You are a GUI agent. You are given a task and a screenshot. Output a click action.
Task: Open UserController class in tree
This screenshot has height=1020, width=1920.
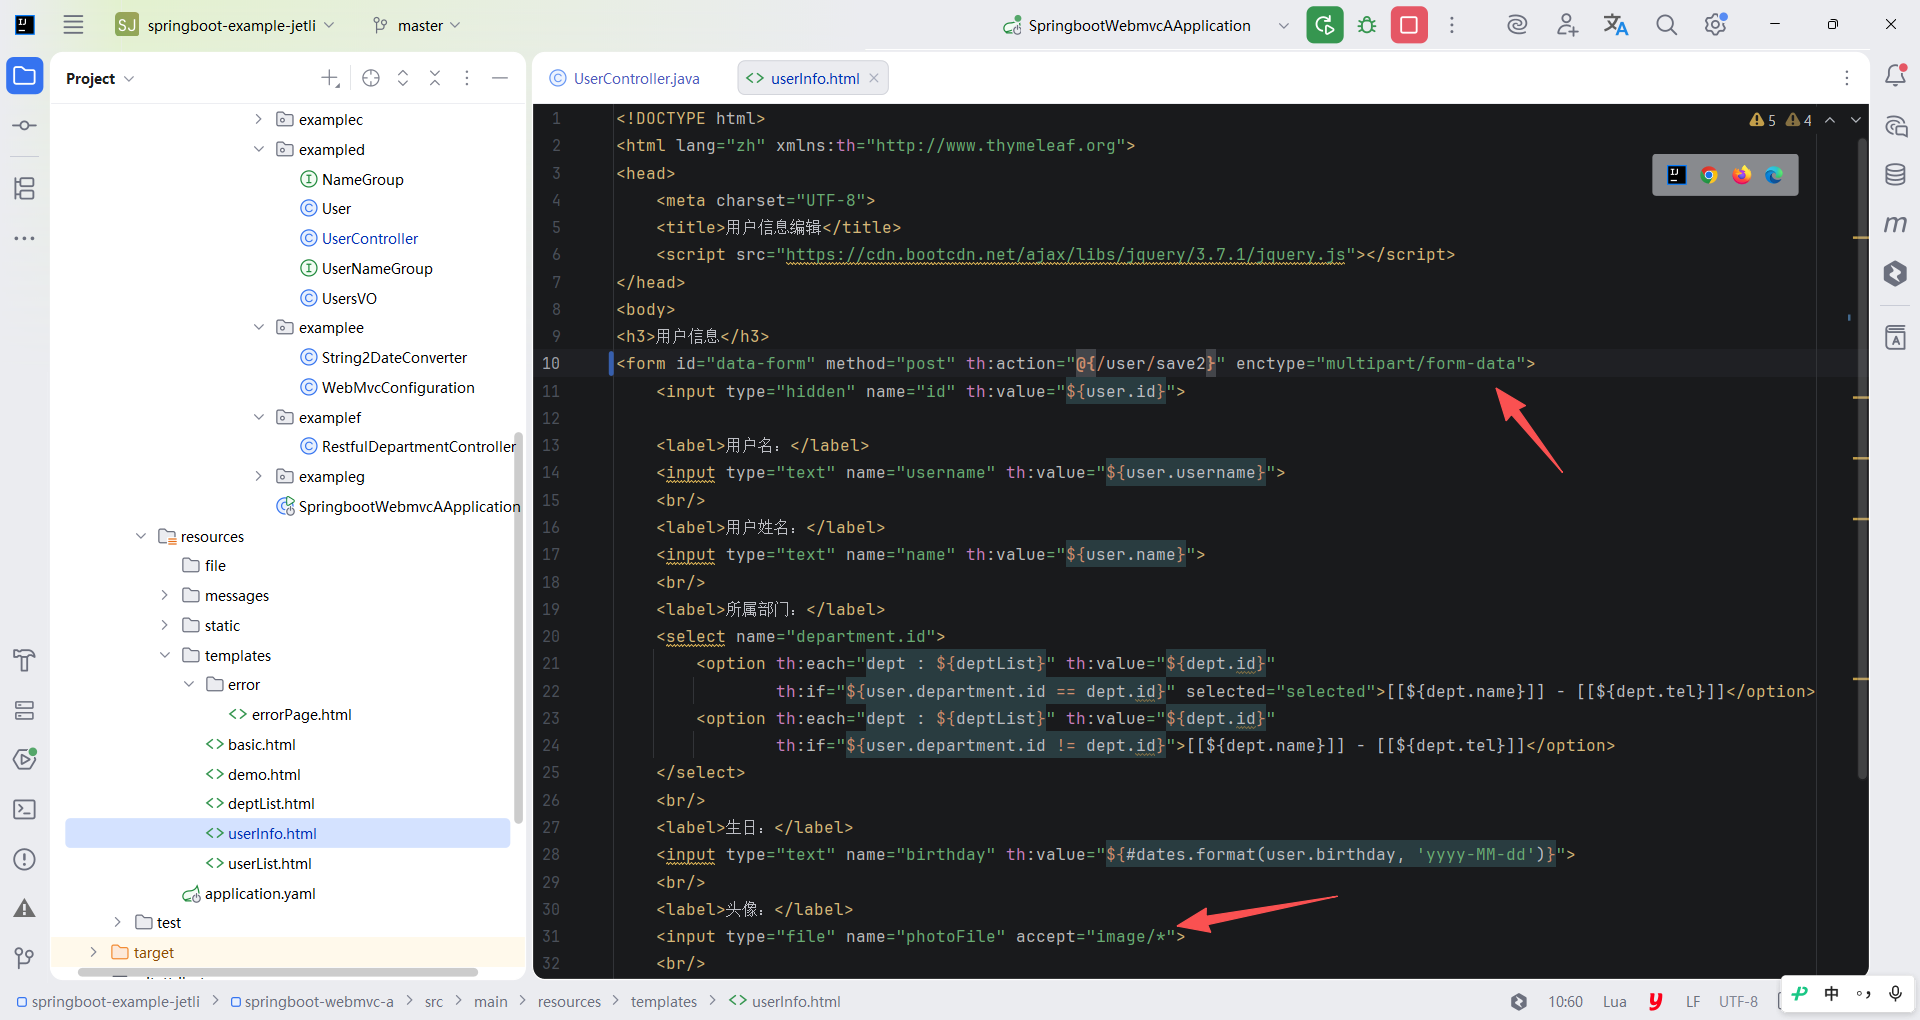(370, 238)
